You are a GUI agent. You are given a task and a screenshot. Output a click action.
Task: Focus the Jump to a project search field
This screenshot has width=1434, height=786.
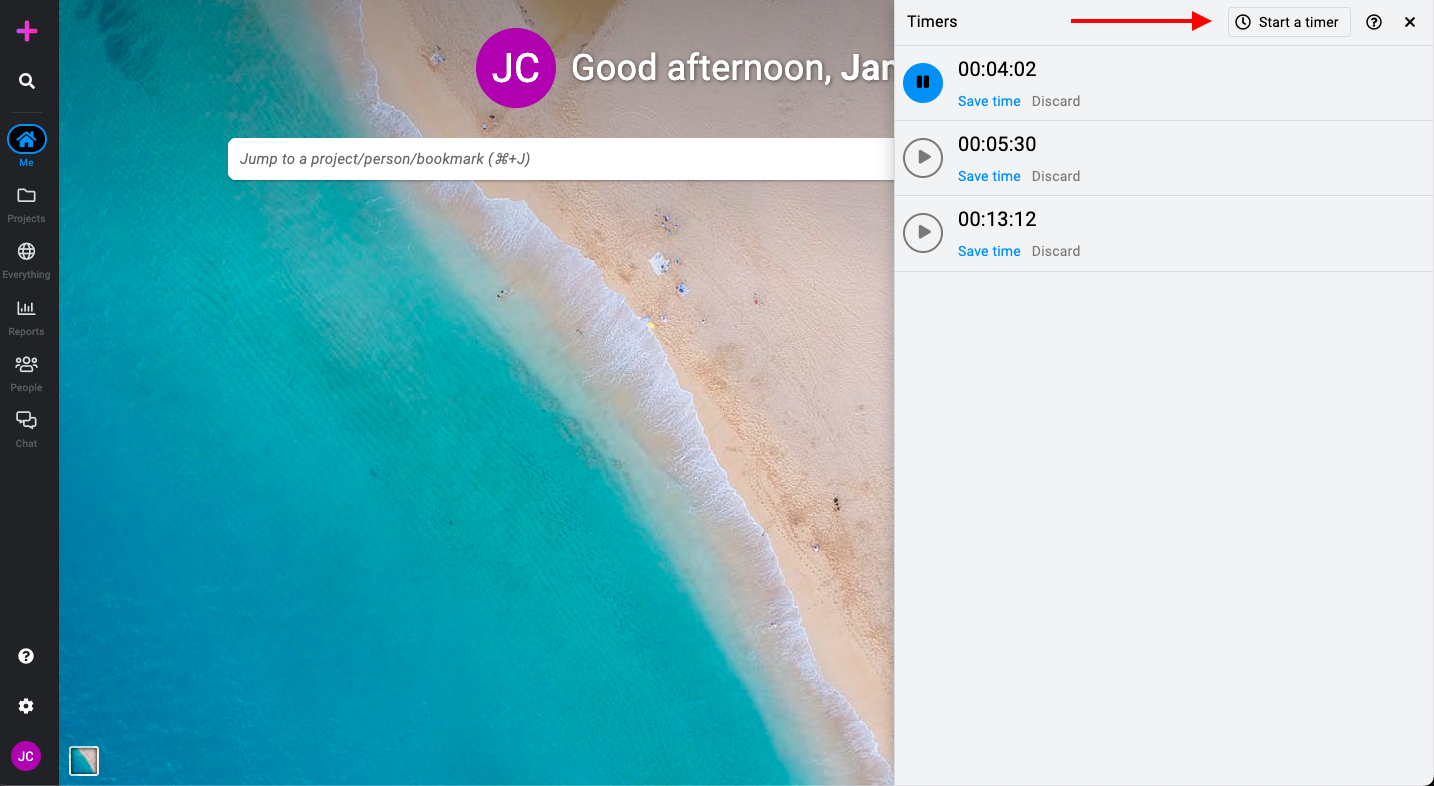tap(561, 159)
